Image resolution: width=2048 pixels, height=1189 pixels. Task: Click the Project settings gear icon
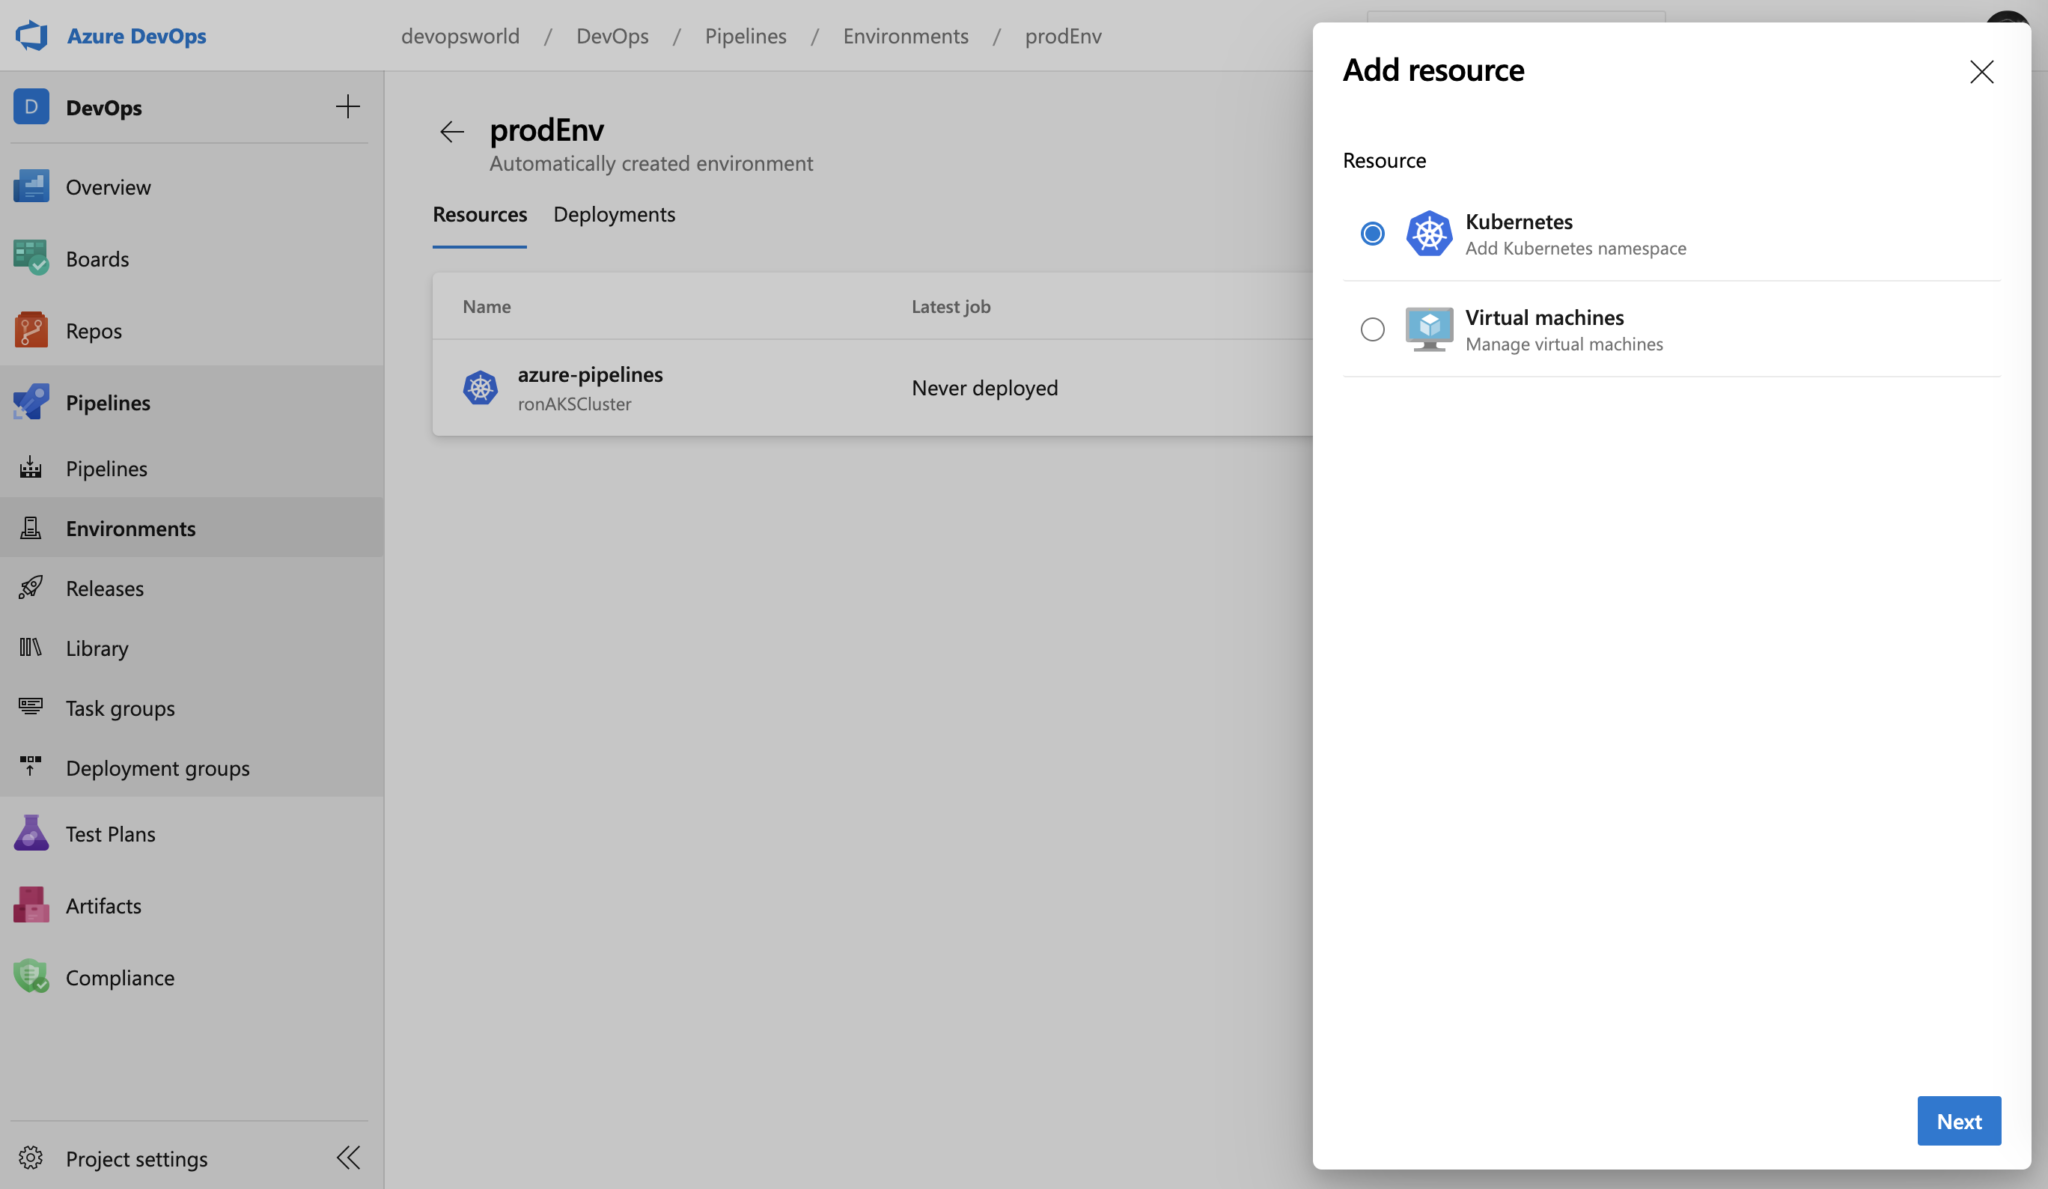[31, 1158]
